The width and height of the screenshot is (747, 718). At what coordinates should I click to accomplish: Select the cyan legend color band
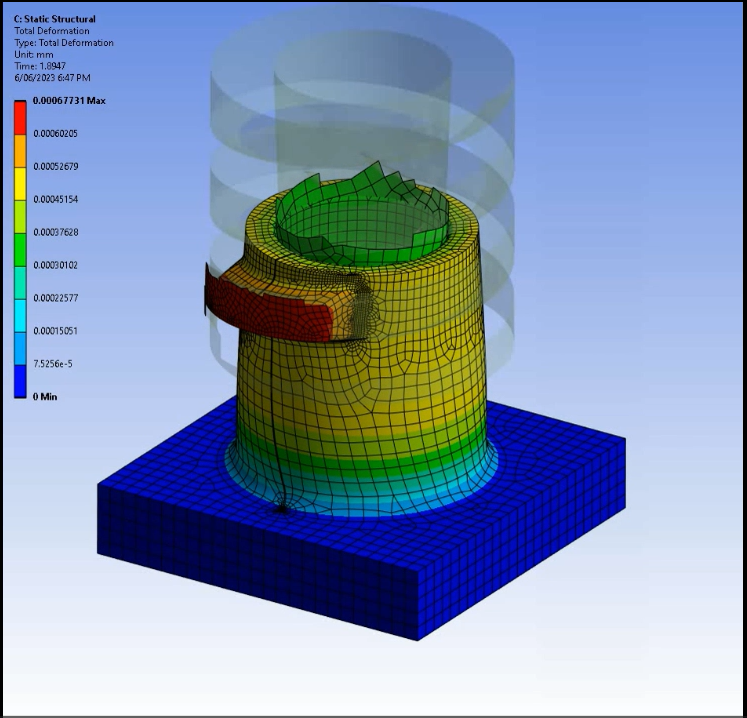(x=20, y=314)
